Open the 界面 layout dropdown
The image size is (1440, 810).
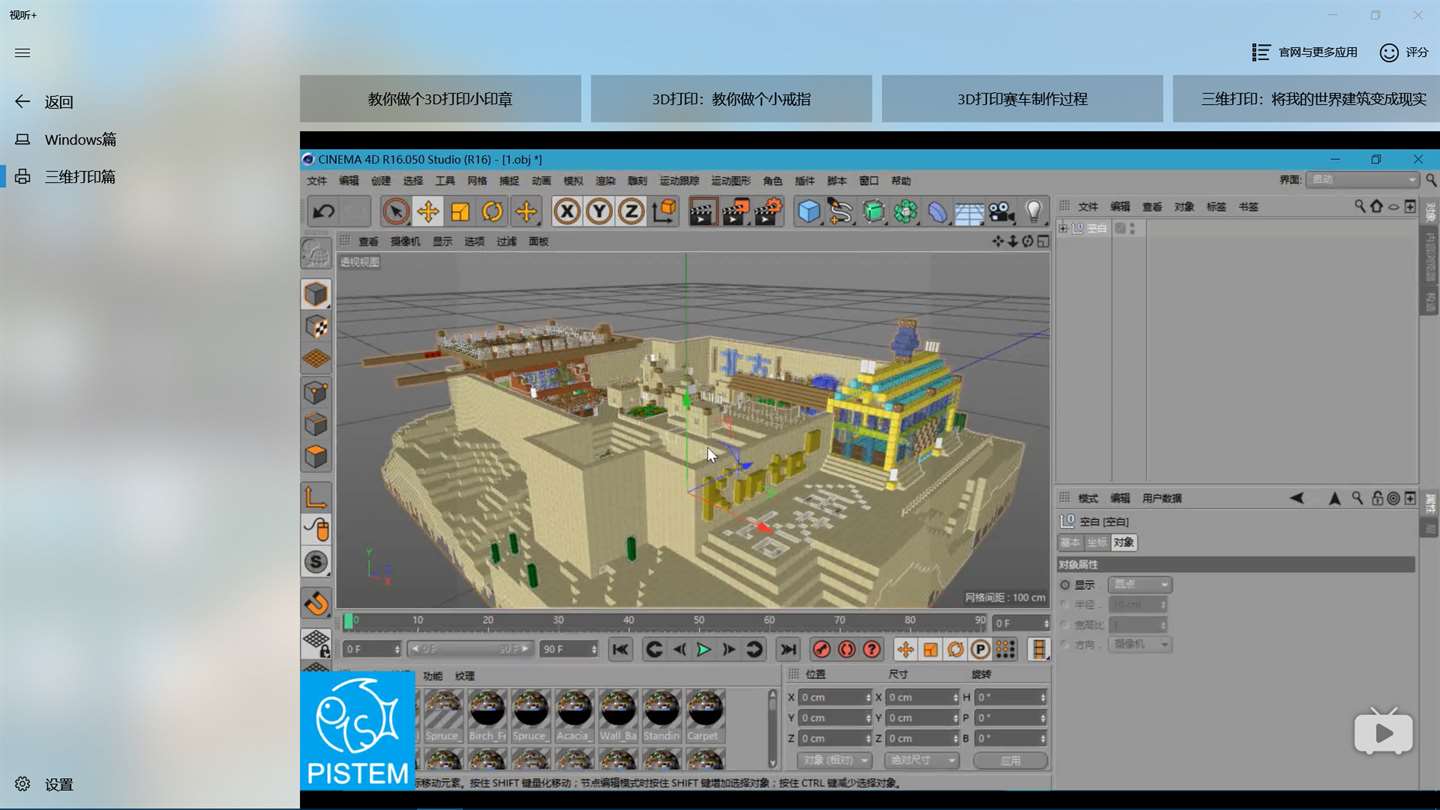[x=1364, y=180]
